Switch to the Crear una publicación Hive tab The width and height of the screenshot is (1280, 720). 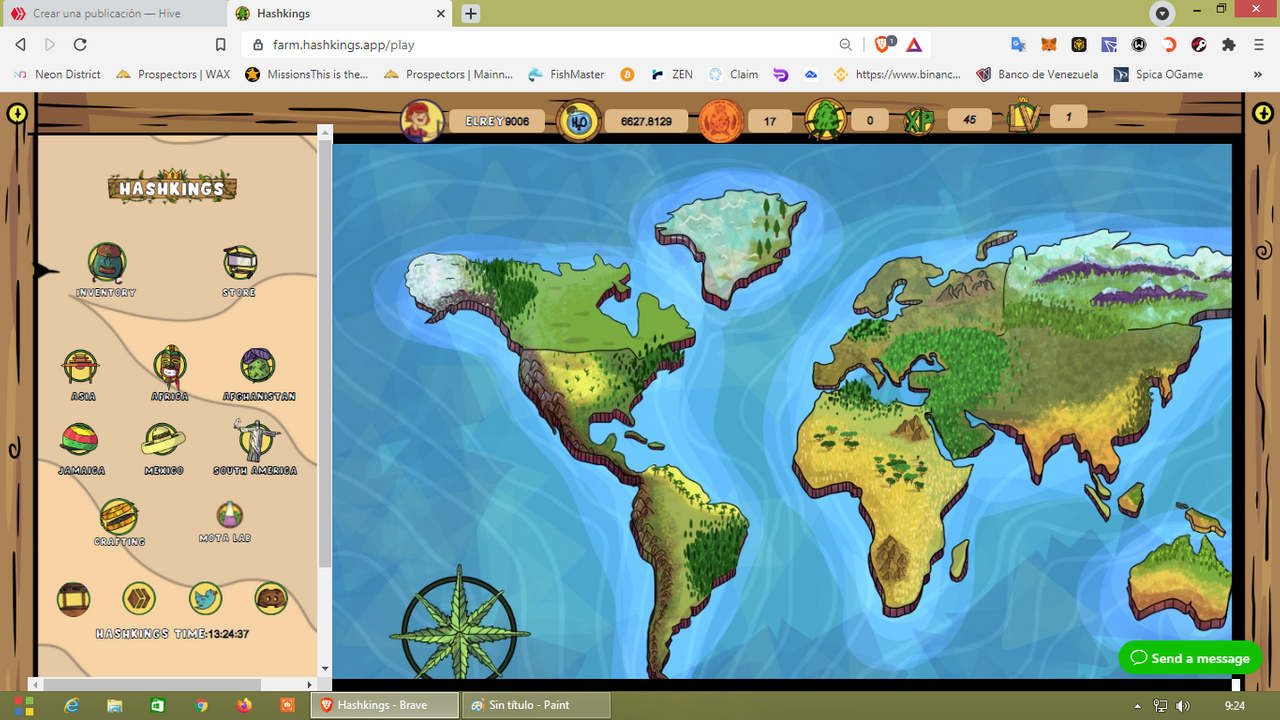coord(112,14)
